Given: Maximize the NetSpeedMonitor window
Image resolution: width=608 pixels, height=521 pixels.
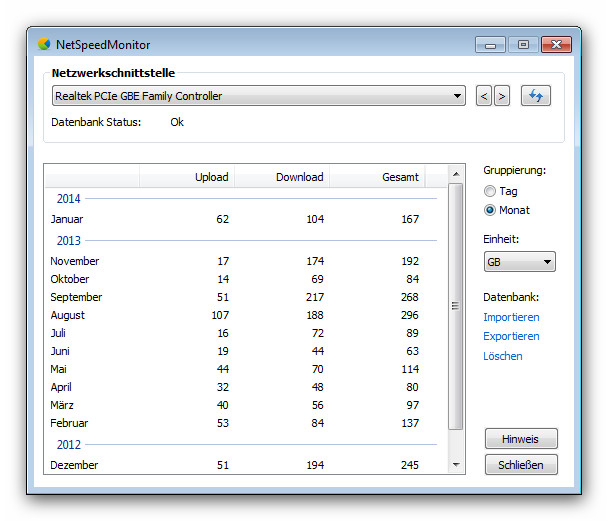Looking at the screenshot, I should [x=523, y=45].
